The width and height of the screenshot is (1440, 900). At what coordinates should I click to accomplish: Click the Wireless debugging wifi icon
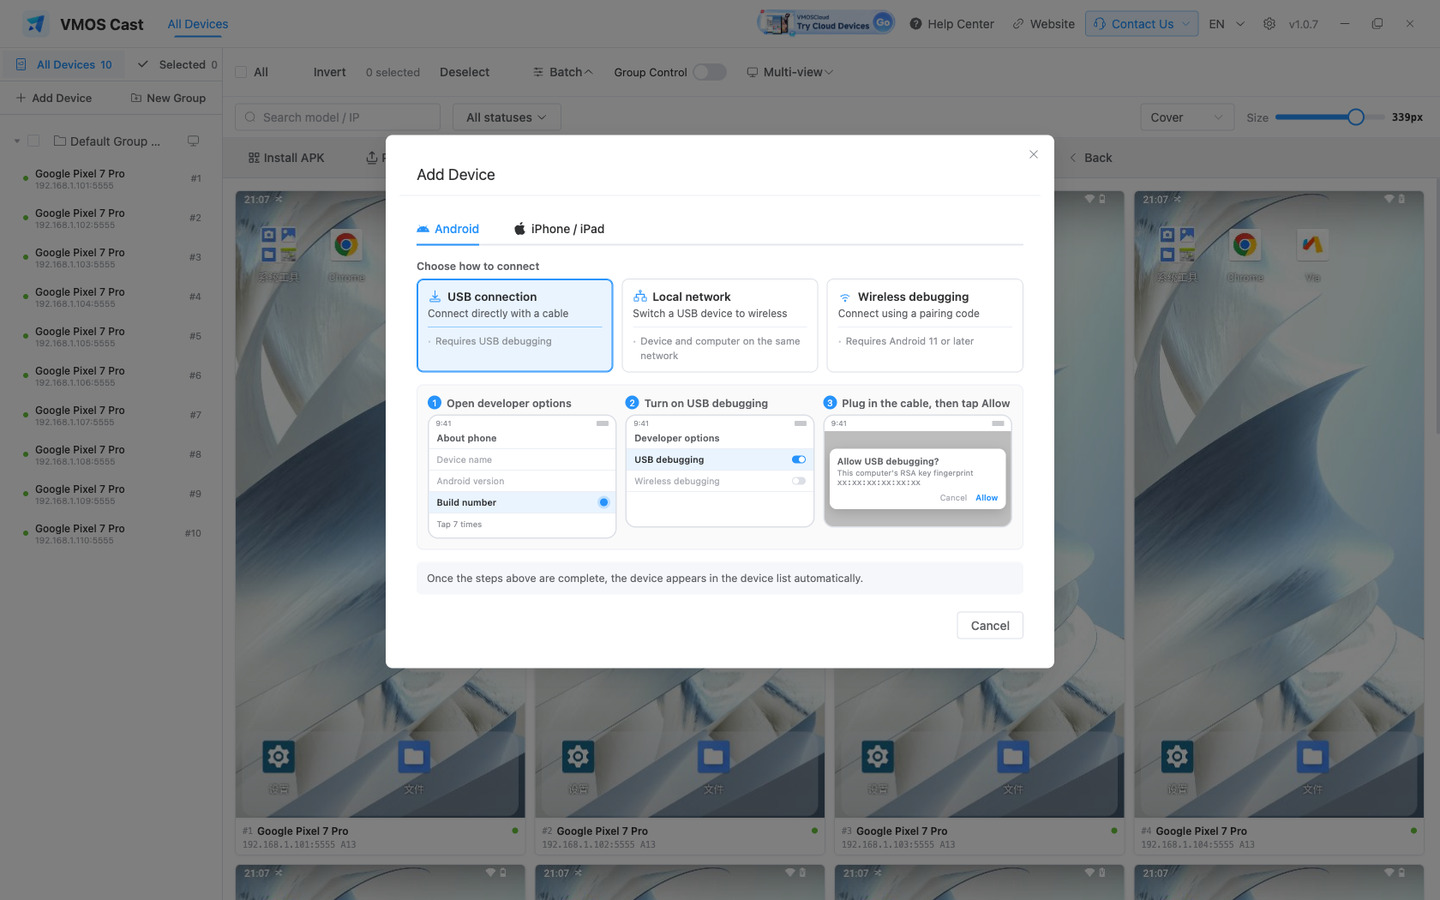coord(845,297)
